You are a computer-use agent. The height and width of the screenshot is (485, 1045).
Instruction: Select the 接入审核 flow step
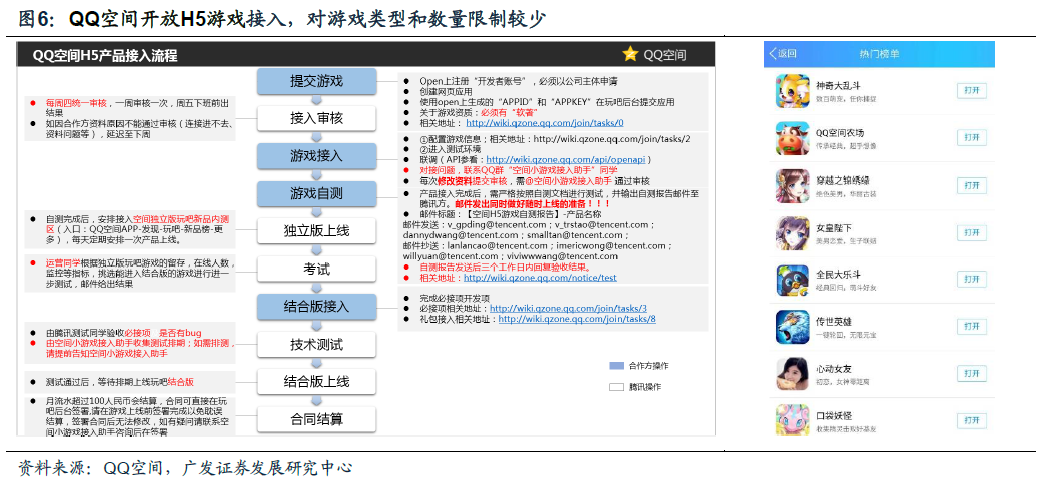(x=316, y=118)
